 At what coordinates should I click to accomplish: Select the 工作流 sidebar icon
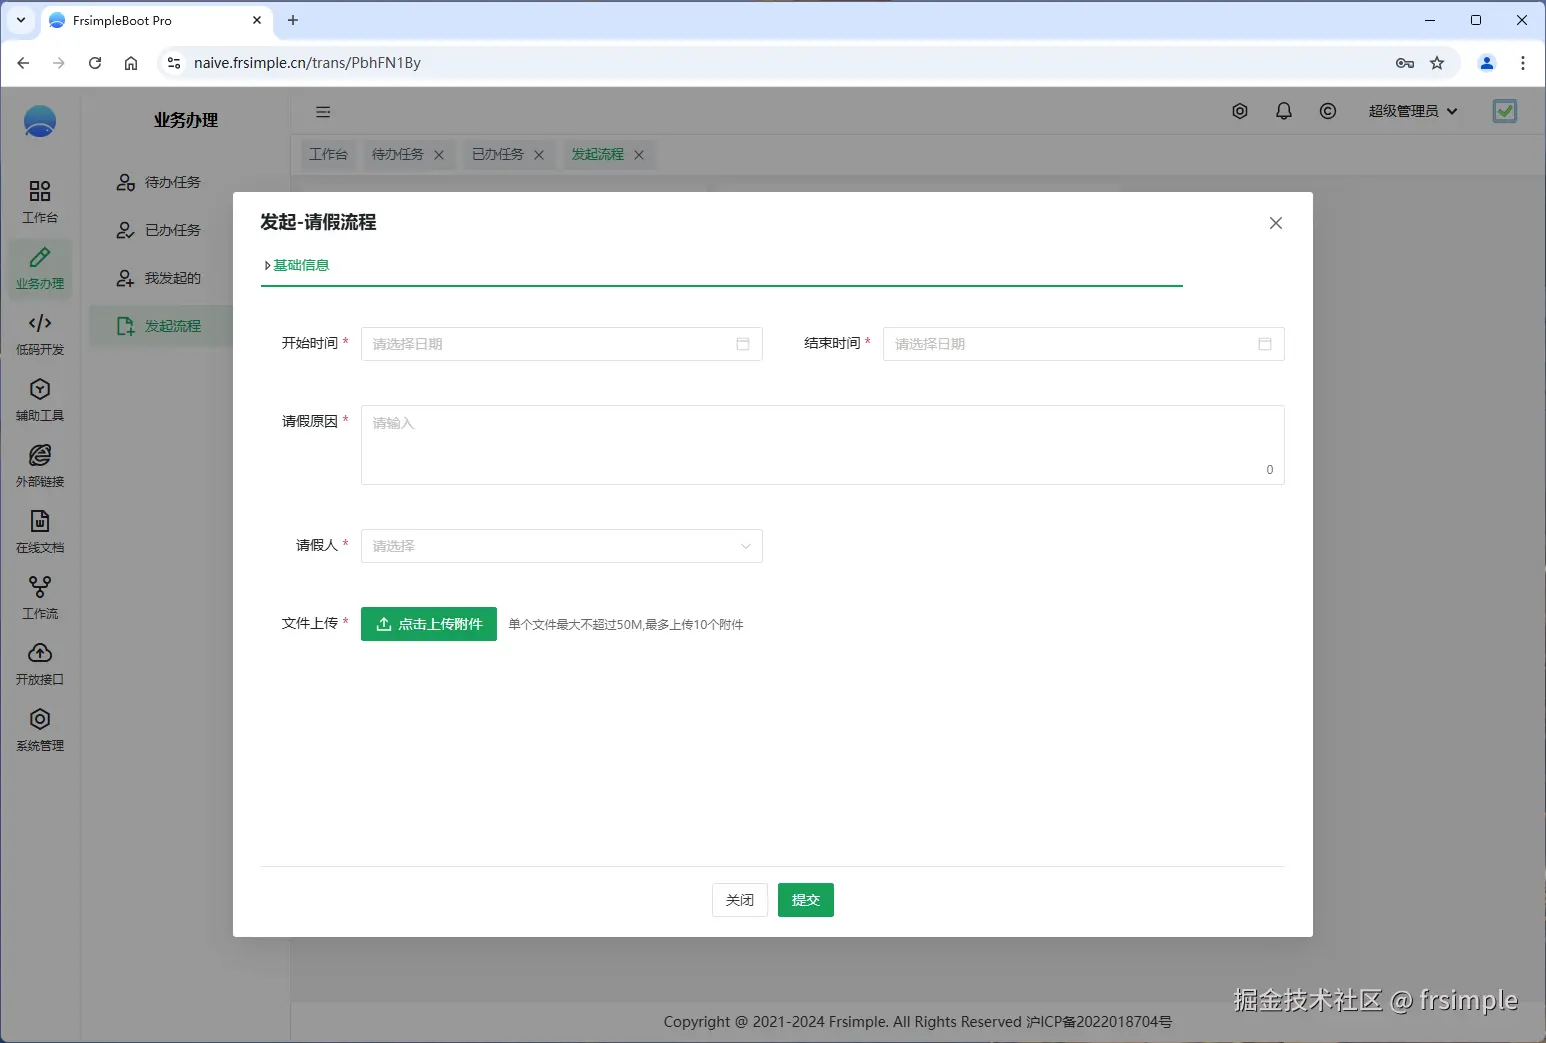click(x=39, y=597)
